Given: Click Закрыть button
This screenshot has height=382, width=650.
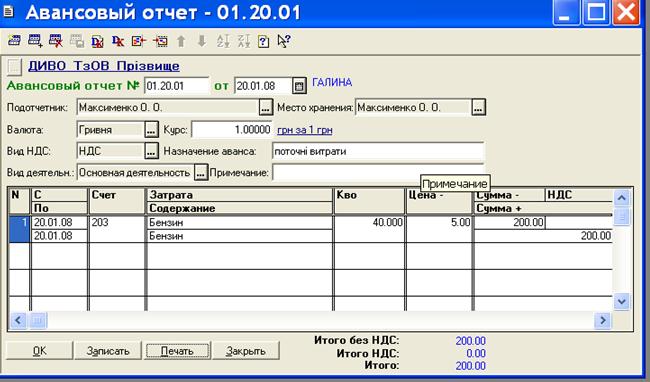Looking at the screenshot, I should pos(246,351).
